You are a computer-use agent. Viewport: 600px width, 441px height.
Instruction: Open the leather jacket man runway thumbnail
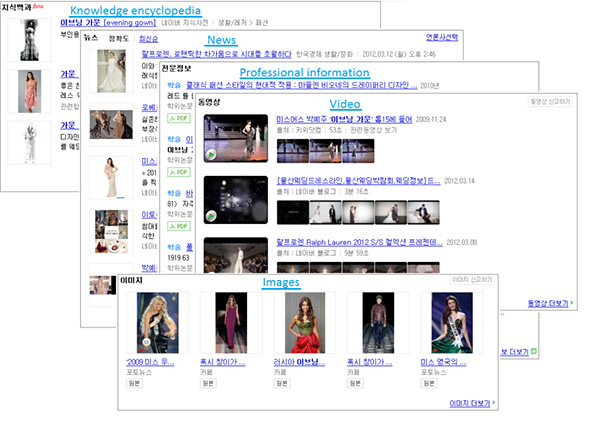pos(378,323)
